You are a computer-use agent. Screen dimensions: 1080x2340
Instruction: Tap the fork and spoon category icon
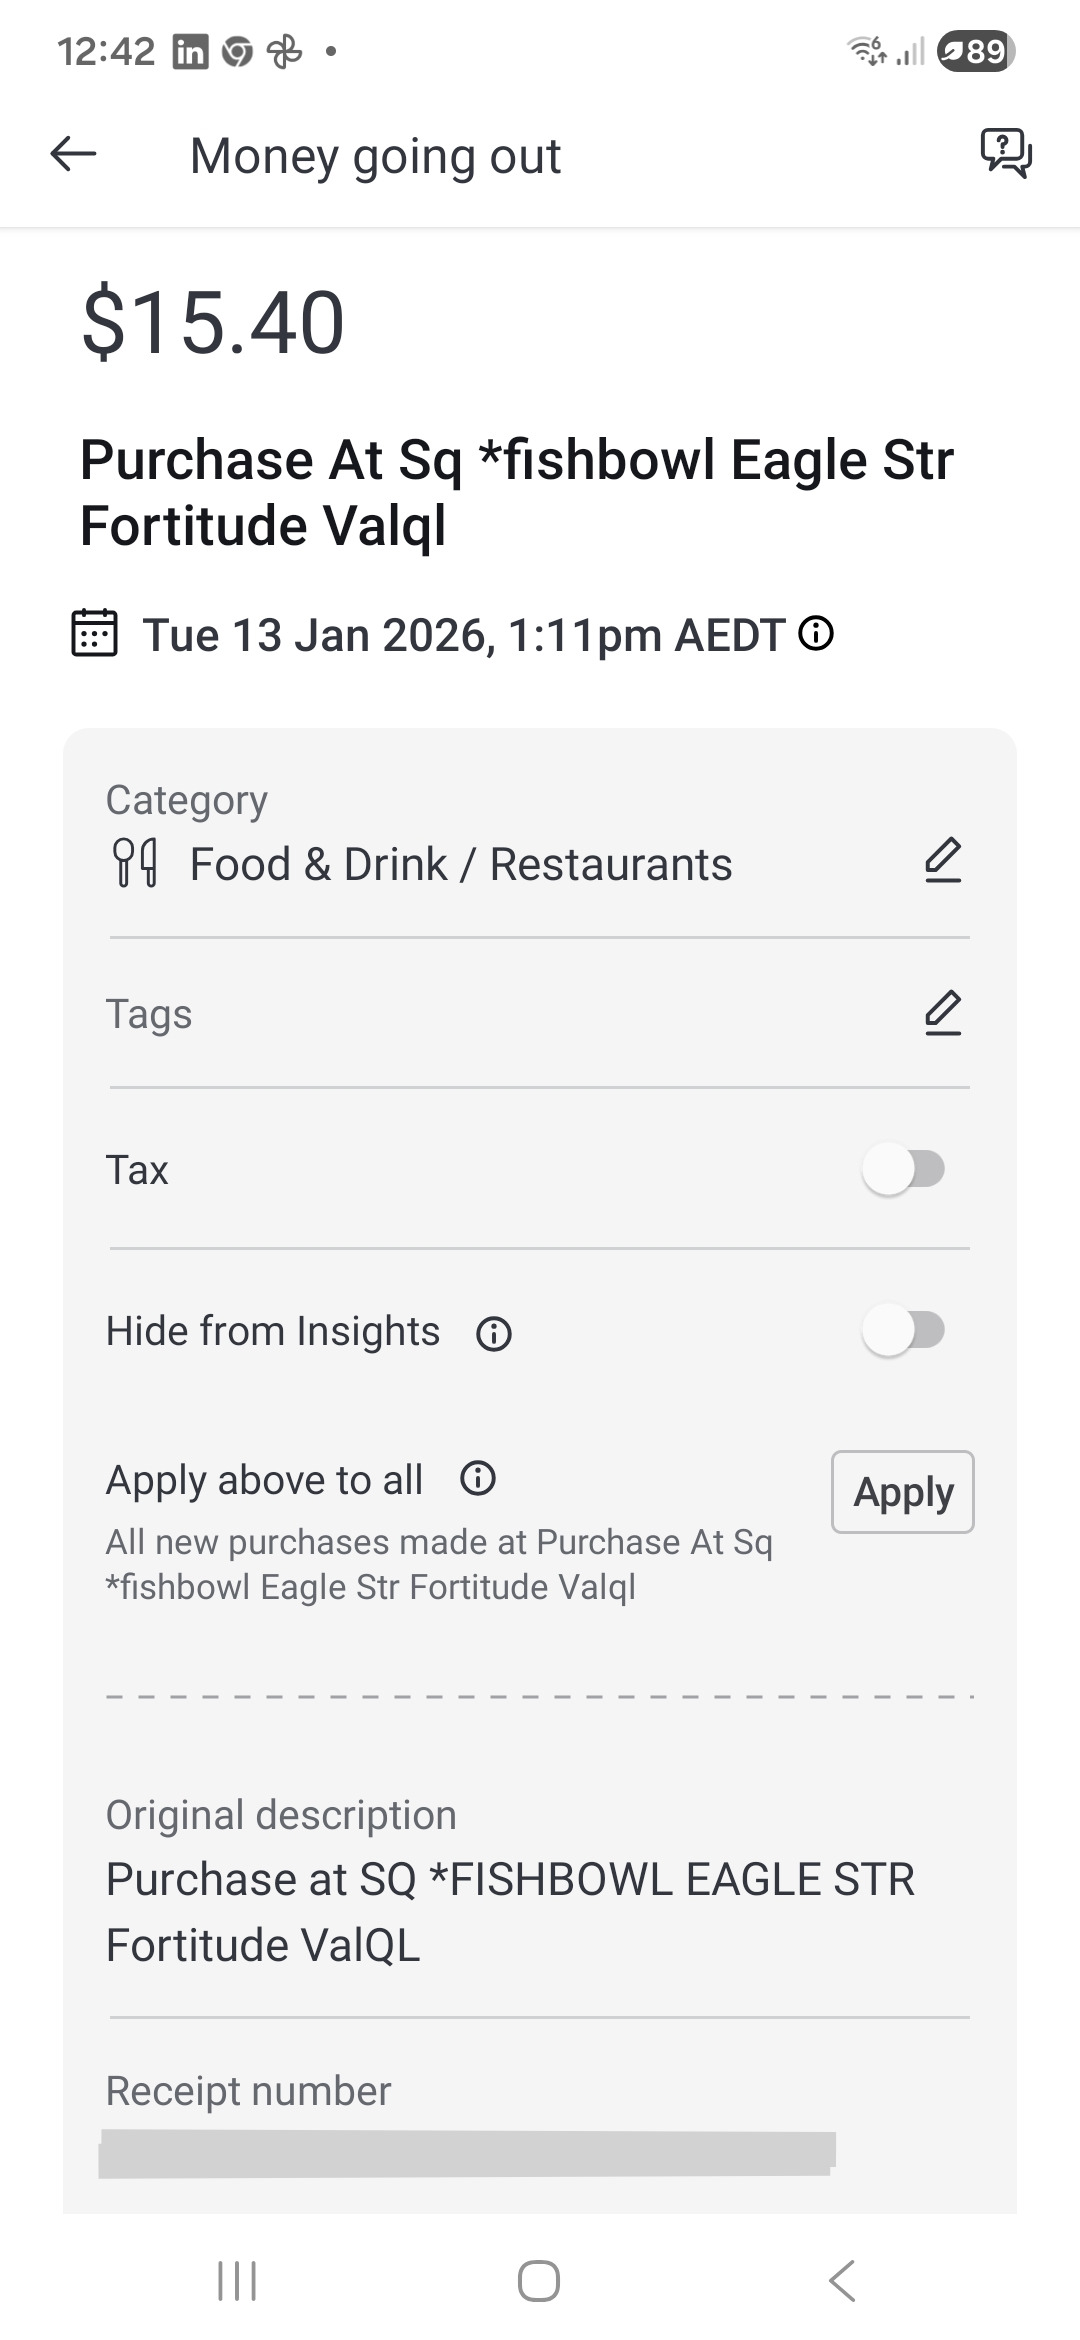point(135,863)
